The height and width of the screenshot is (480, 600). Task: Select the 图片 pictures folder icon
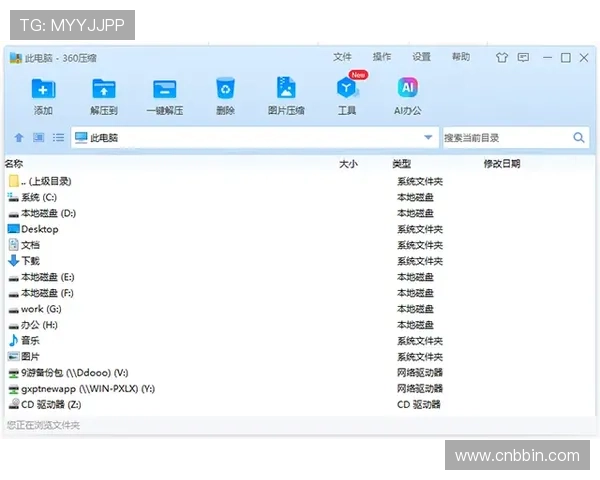point(13,356)
